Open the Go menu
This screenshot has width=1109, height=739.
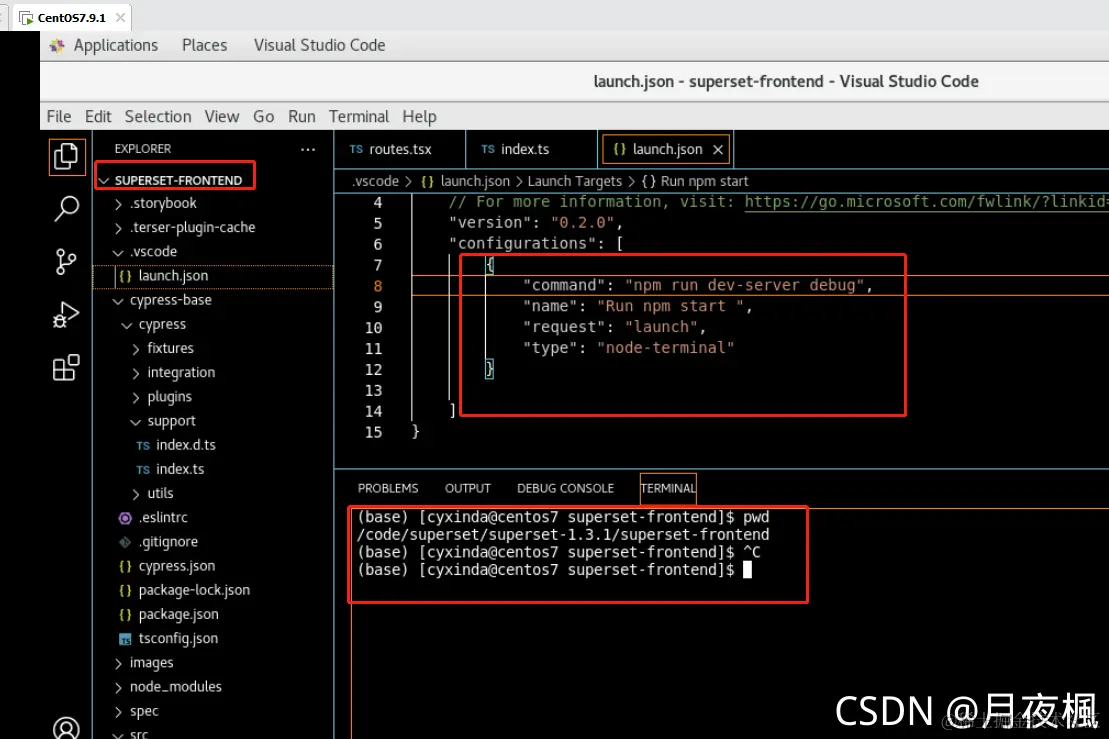point(263,117)
